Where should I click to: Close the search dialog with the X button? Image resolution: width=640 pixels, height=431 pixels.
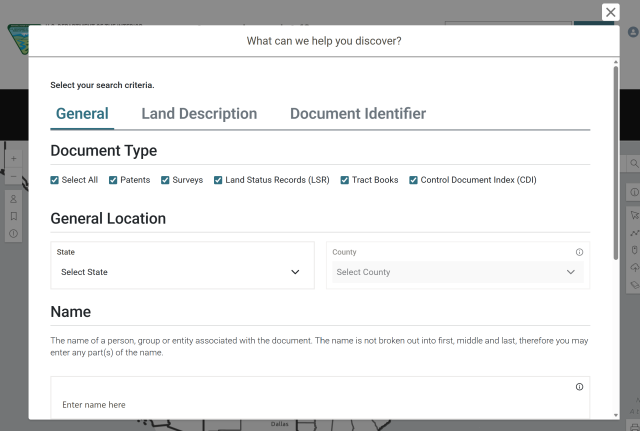point(610,12)
